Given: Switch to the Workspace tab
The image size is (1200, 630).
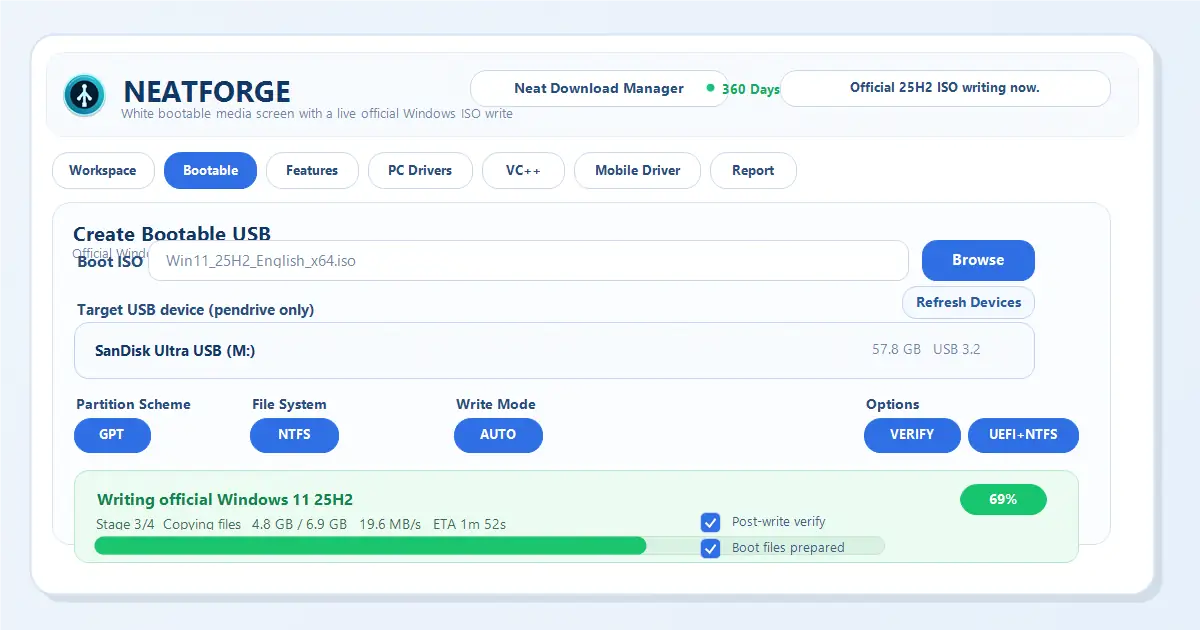Looking at the screenshot, I should pos(103,171).
